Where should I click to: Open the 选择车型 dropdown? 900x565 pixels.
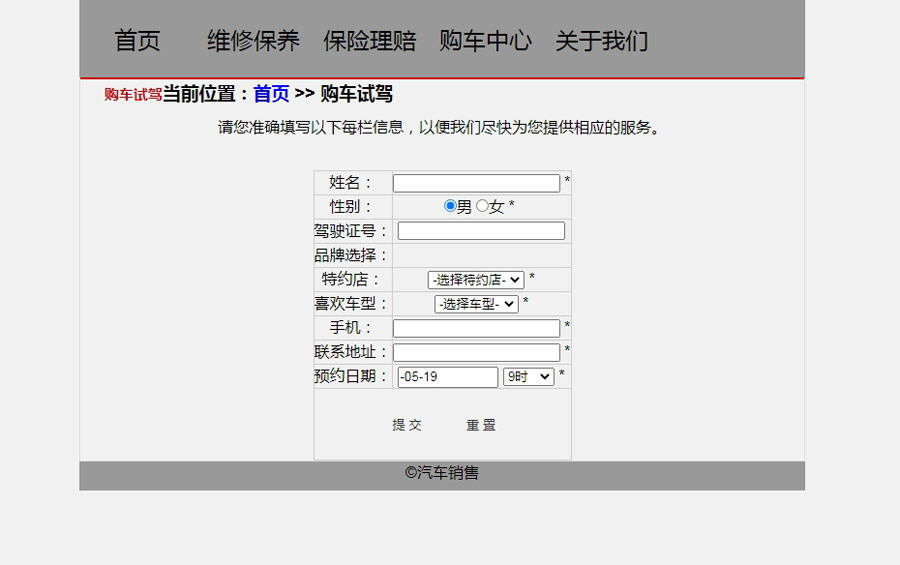coord(476,304)
